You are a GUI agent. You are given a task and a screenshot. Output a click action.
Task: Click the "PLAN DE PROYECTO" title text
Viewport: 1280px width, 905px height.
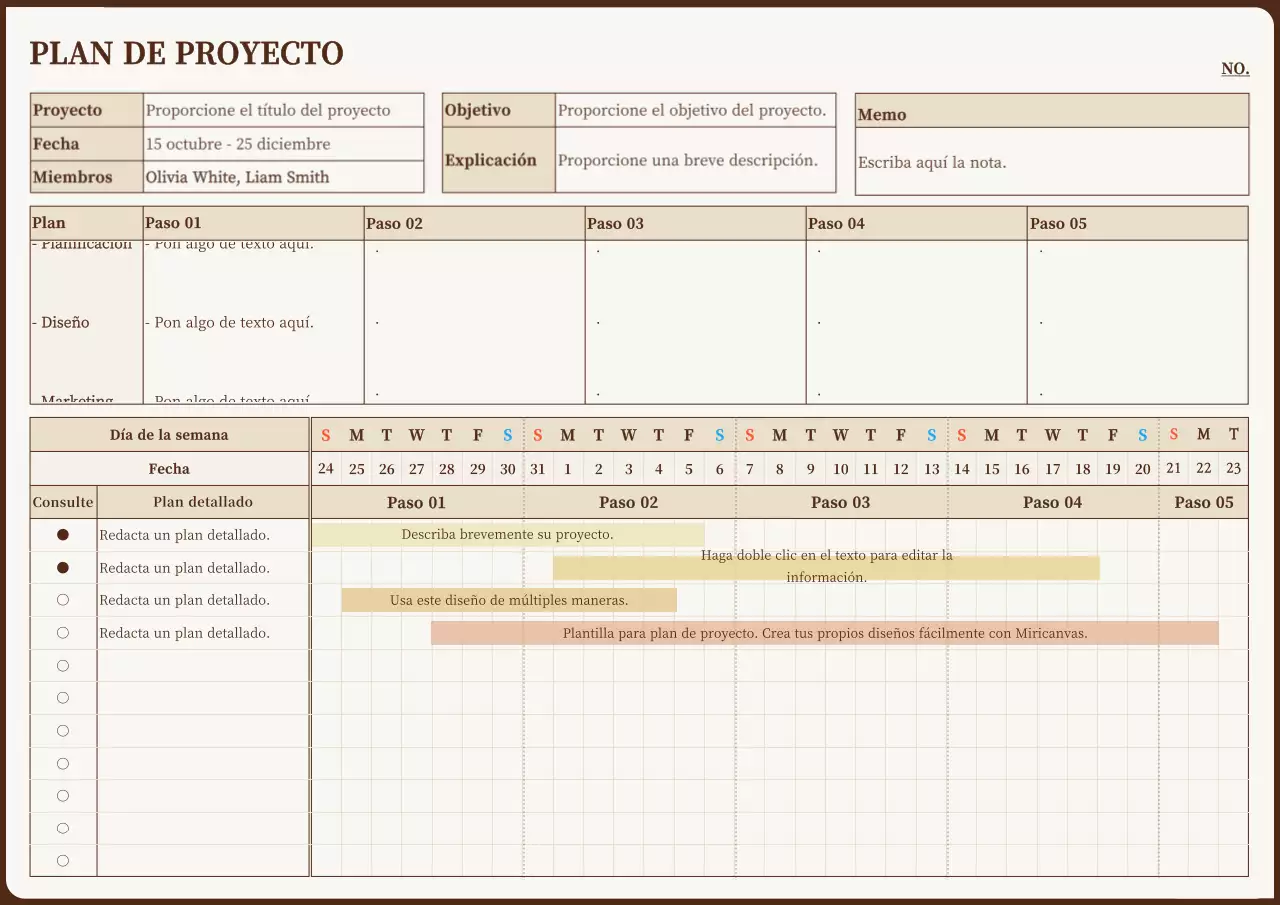(x=185, y=53)
